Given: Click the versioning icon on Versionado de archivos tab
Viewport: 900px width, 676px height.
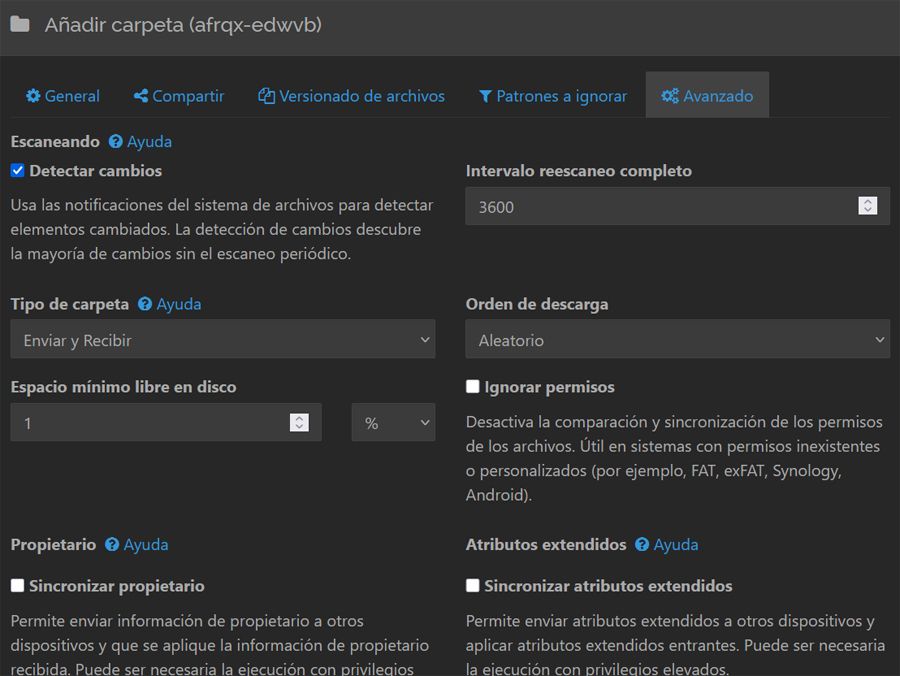Looking at the screenshot, I should [265, 94].
